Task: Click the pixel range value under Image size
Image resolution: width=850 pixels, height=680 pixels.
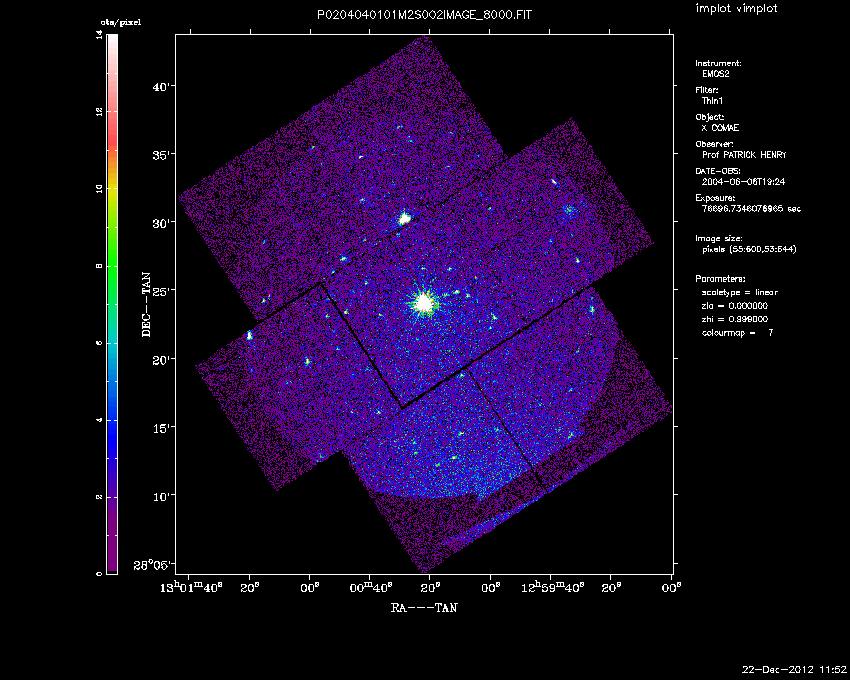Action: [749, 249]
